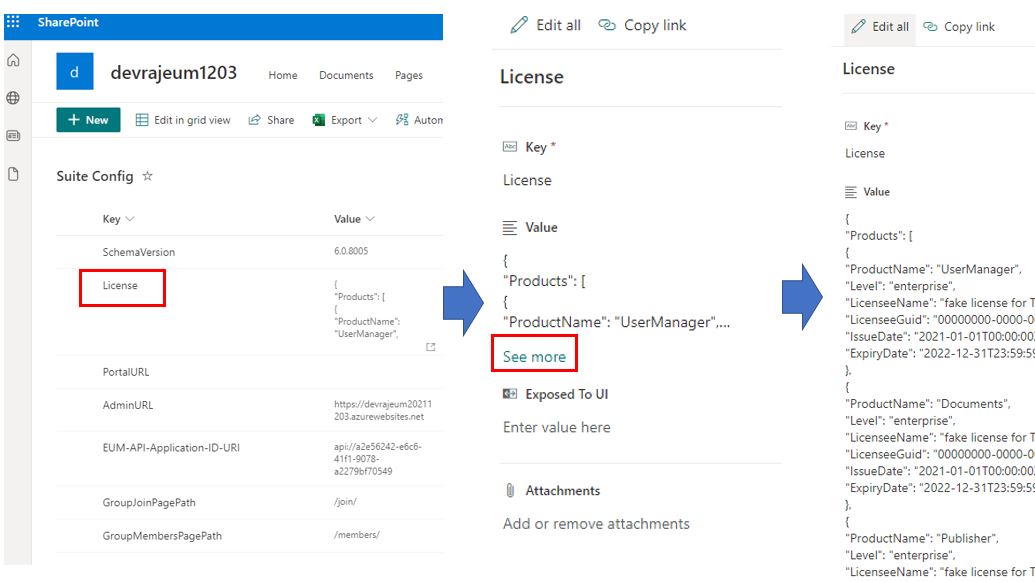Click the Automate flow icon
Screen dimensions: 1035x582
click(x=401, y=120)
